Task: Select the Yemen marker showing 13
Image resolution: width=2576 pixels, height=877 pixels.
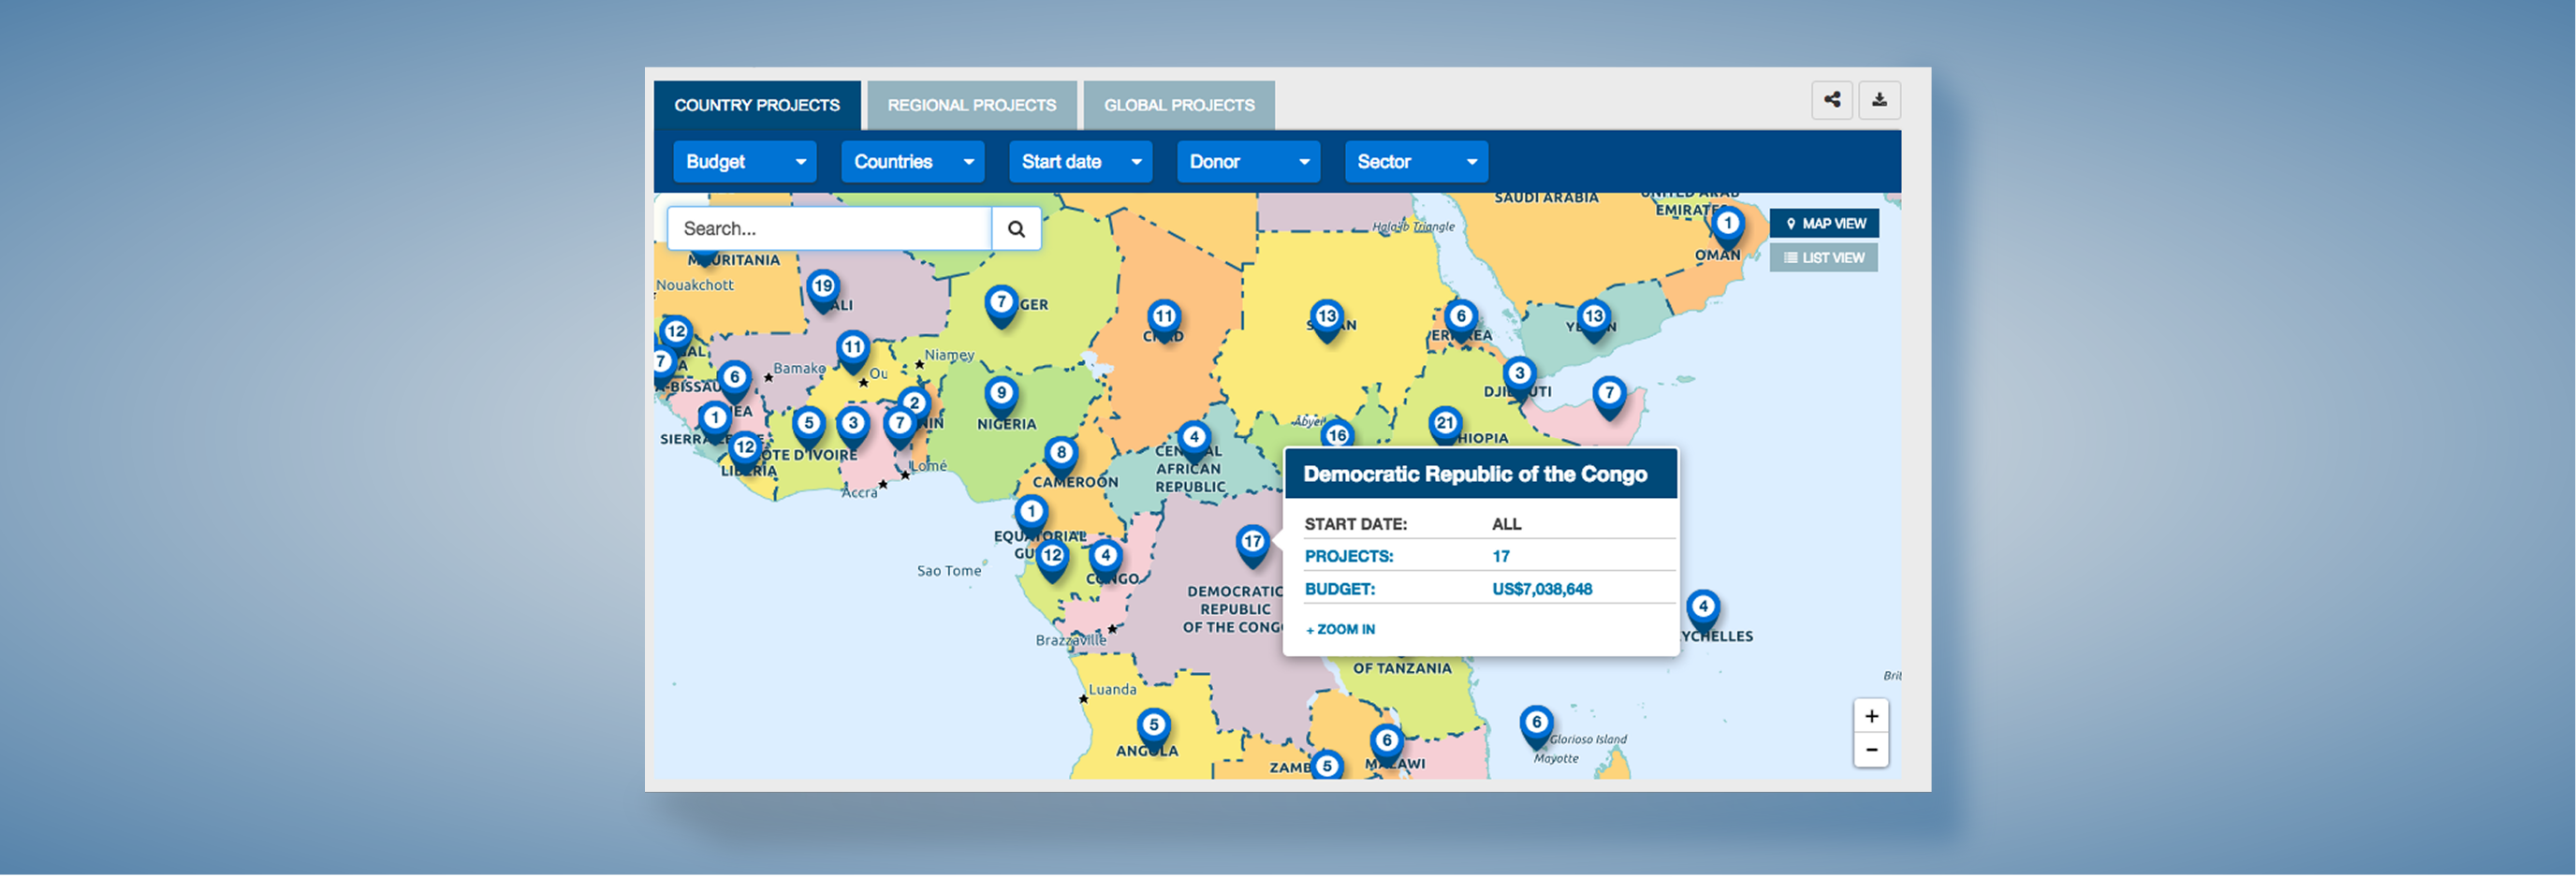Action: [1594, 321]
